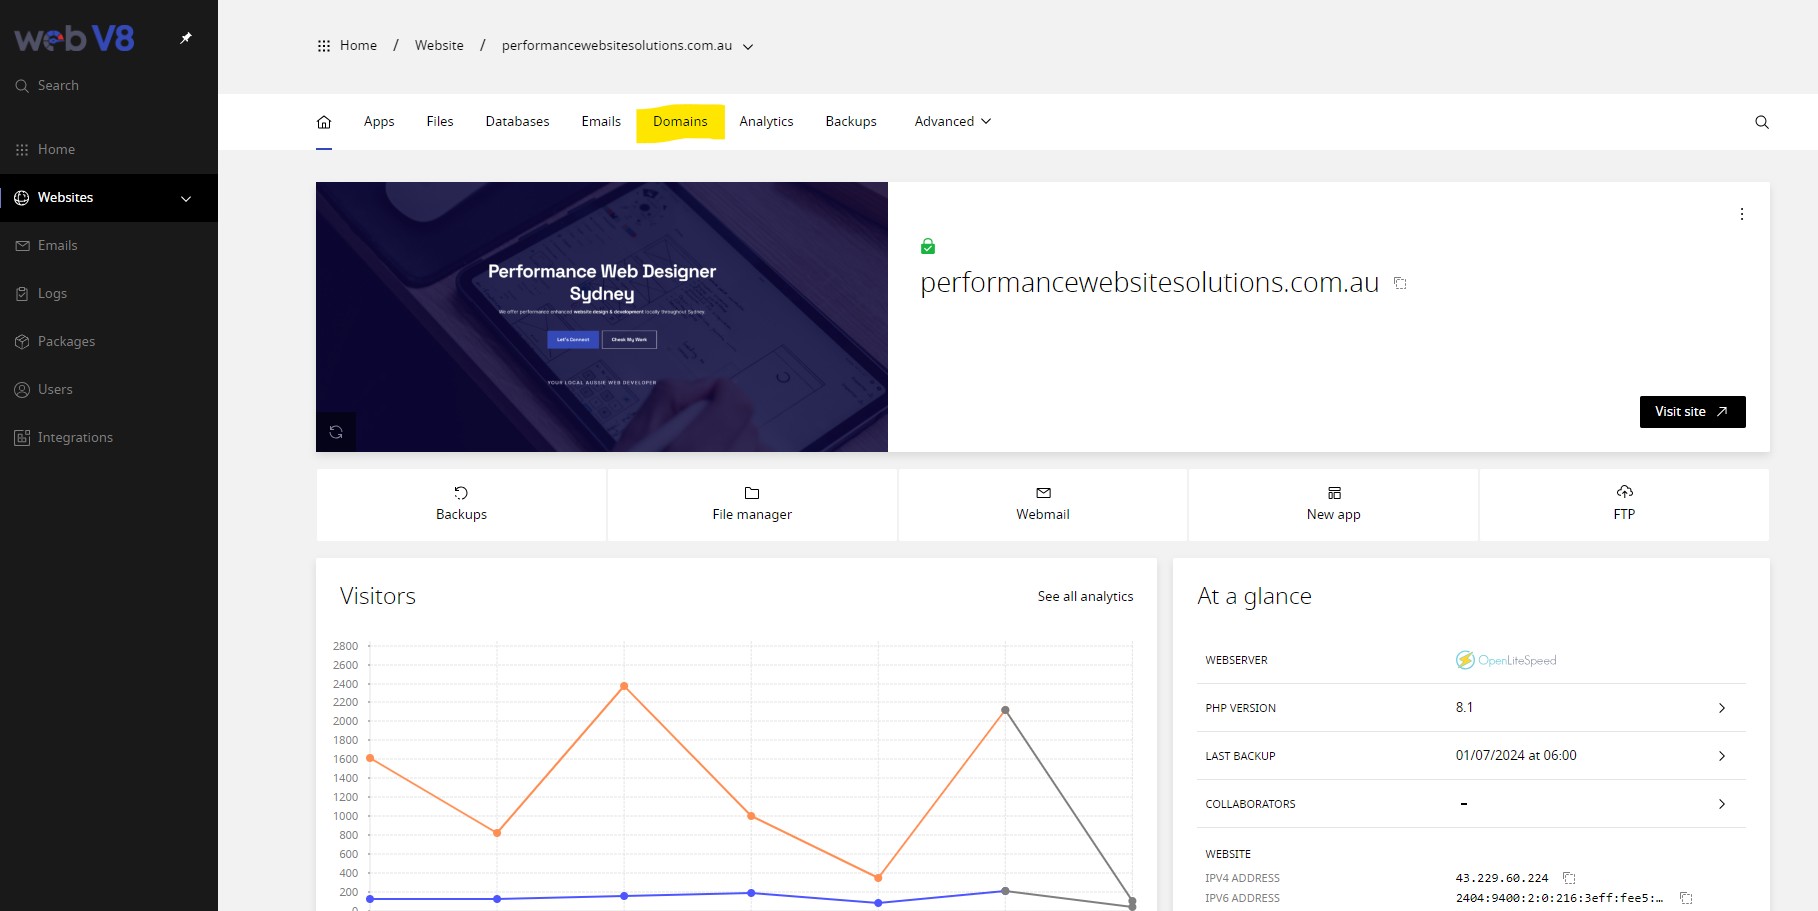This screenshot has height=911, width=1818.
Task: Click the pin sidebar icon
Action: pos(185,38)
